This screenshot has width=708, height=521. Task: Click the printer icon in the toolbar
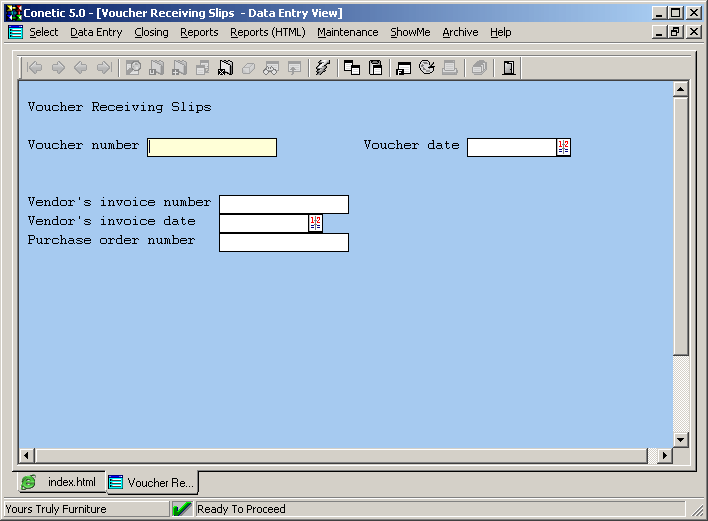click(x=450, y=68)
